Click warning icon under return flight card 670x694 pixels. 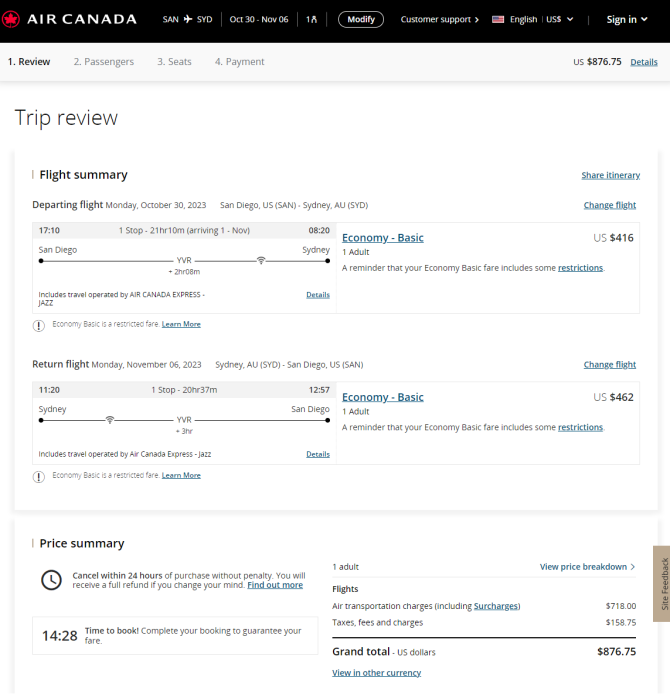(x=39, y=477)
